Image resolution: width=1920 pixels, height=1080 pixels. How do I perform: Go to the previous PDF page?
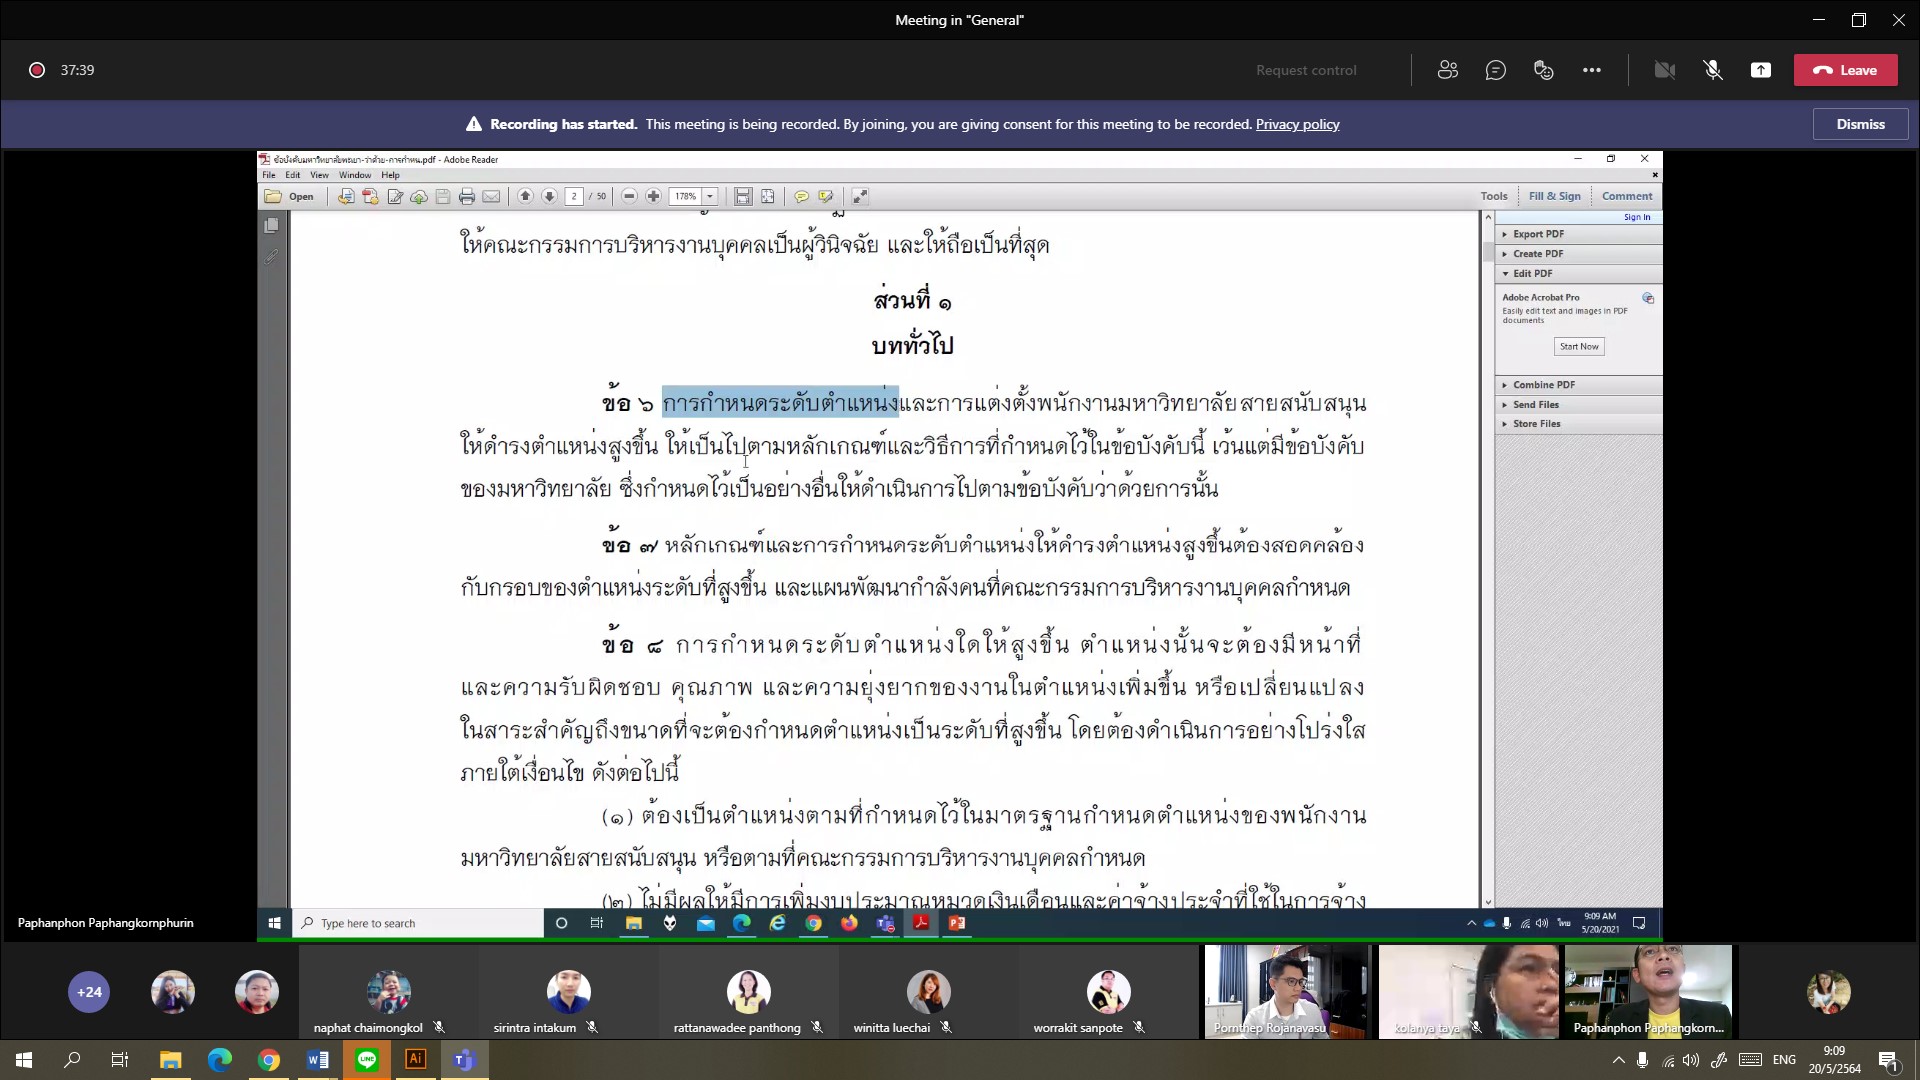tap(525, 197)
